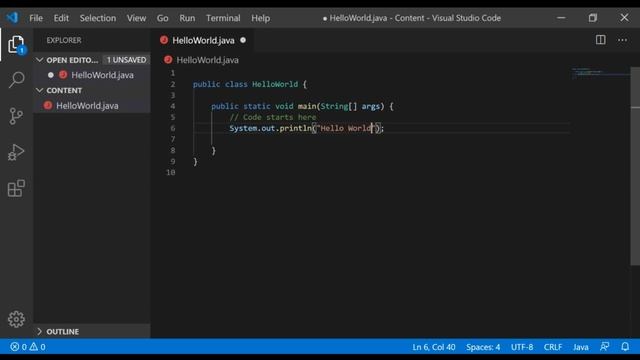Click the 1 UNSAVED badge
Image resolution: width=640 pixels, height=360 pixels.
pos(126,60)
